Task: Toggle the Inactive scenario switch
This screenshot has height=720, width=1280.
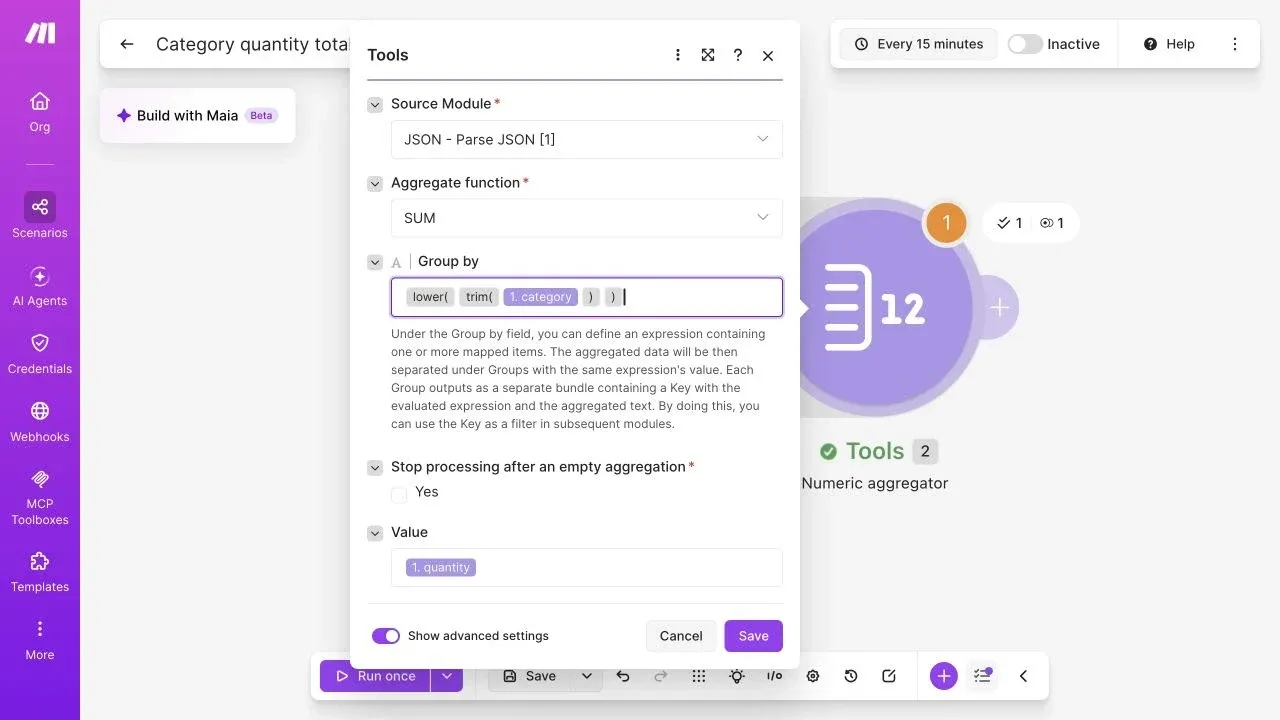Action: (x=1025, y=44)
